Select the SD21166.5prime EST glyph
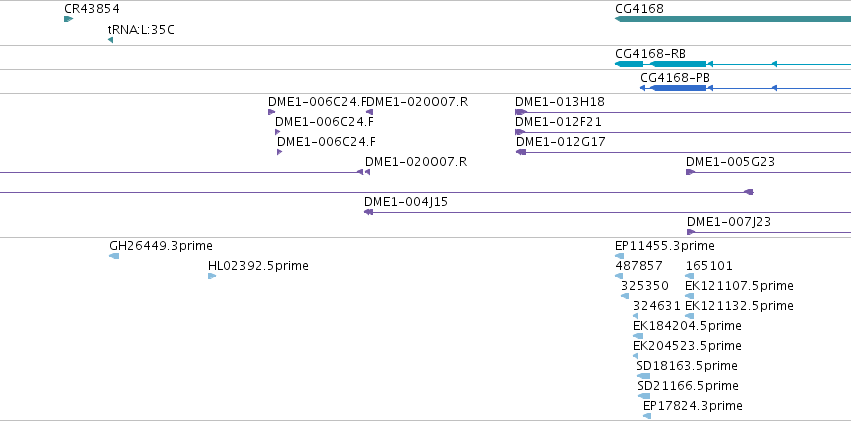851x421 pixels. click(x=644, y=397)
